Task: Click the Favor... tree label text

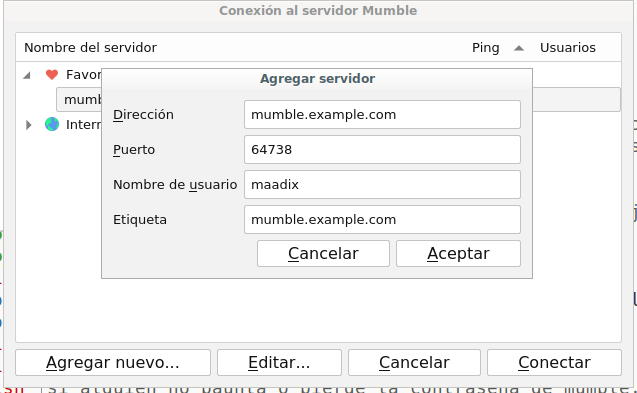Action: [83, 75]
